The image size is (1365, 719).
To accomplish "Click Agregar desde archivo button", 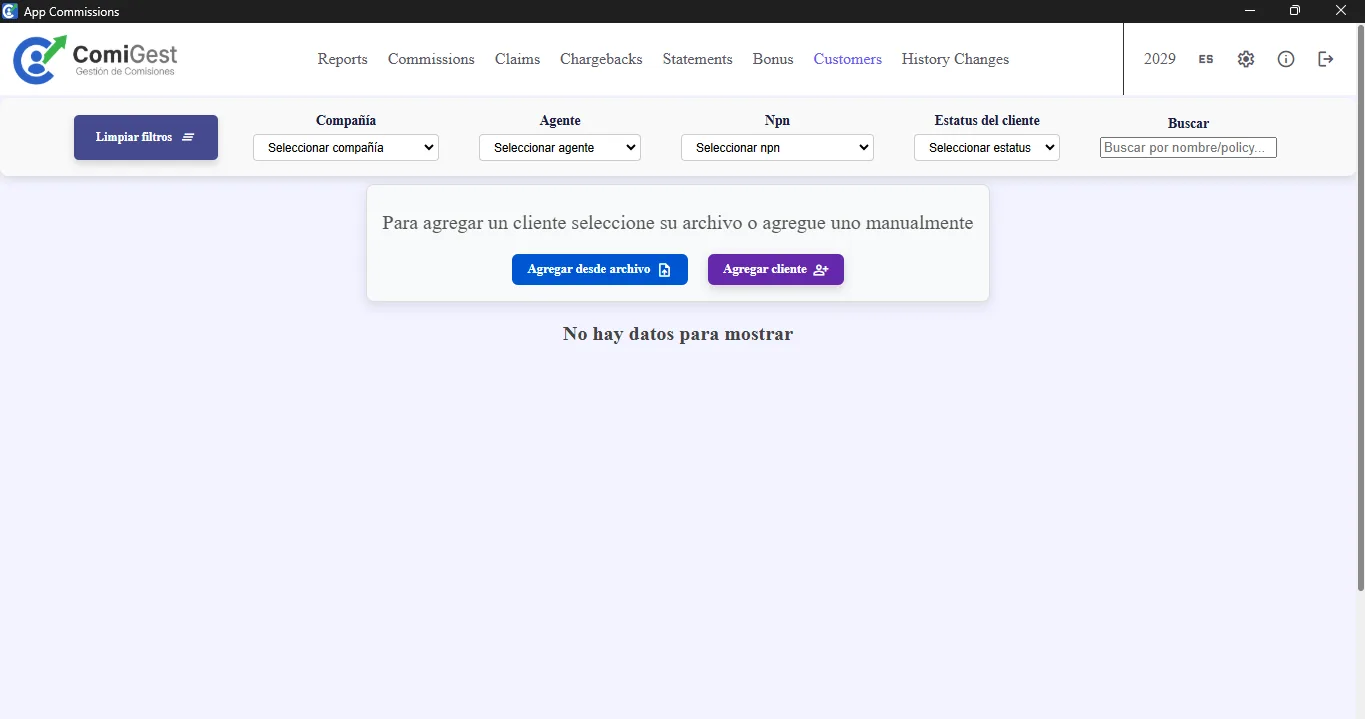I will 600,269.
